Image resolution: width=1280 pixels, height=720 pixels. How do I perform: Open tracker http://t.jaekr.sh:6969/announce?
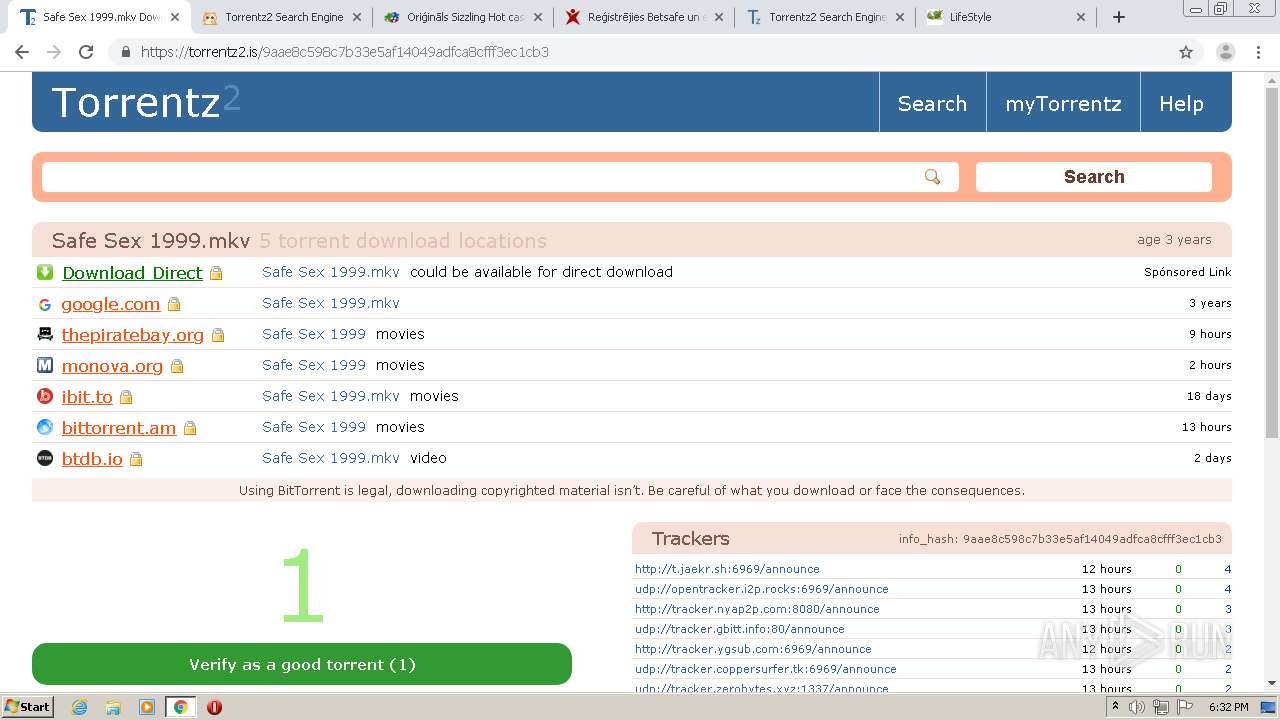tap(727, 569)
